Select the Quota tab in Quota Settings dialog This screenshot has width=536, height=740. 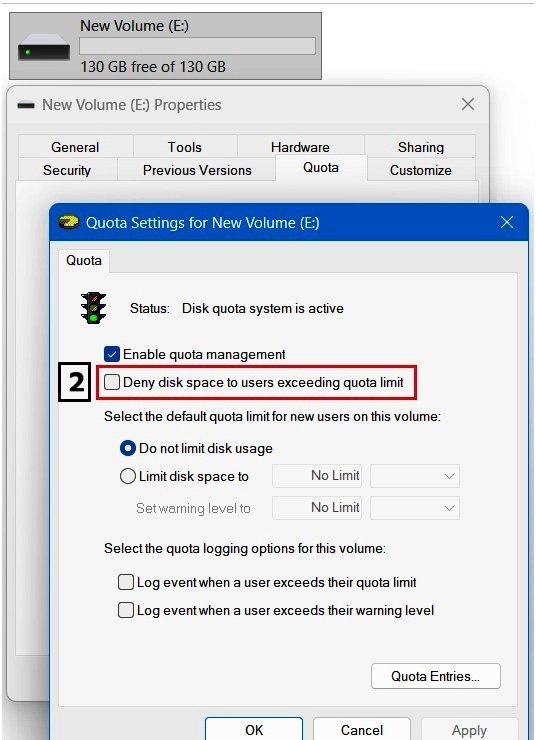click(84, 261)
